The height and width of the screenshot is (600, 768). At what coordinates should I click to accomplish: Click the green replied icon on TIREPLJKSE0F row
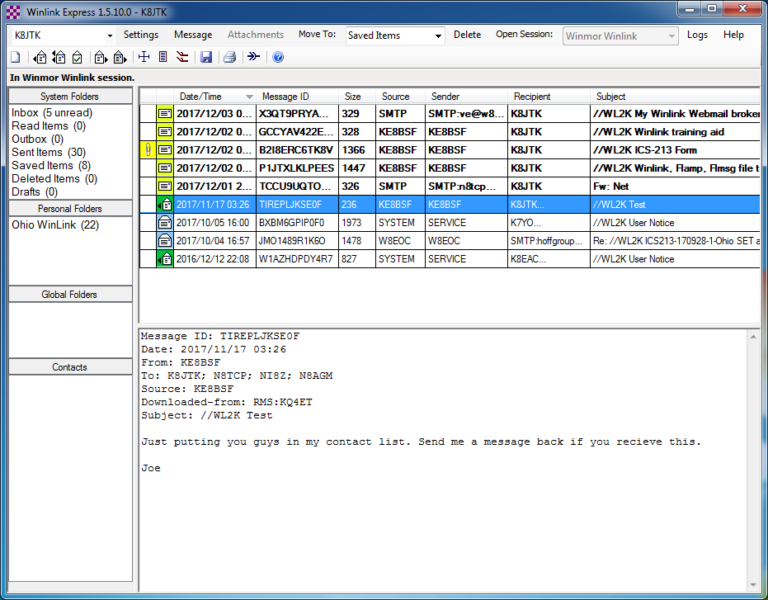(x=165, y=204)
